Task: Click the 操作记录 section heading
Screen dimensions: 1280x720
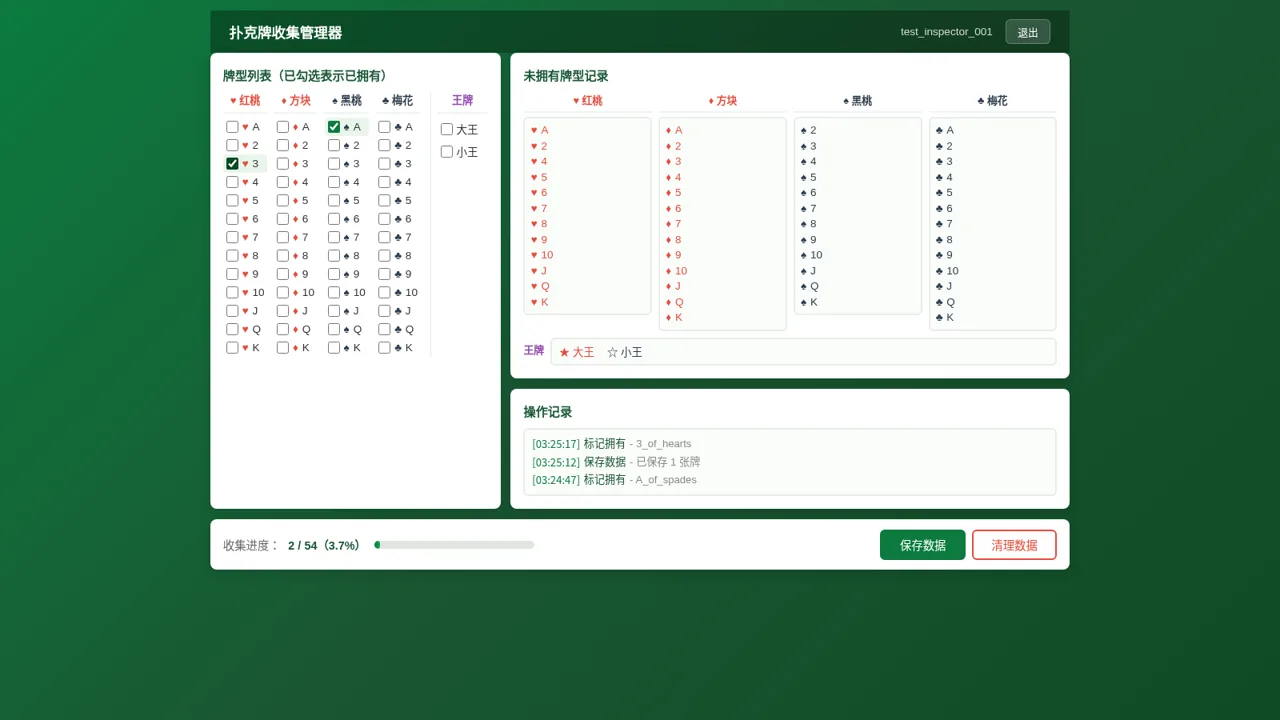Action: point(548,412)
